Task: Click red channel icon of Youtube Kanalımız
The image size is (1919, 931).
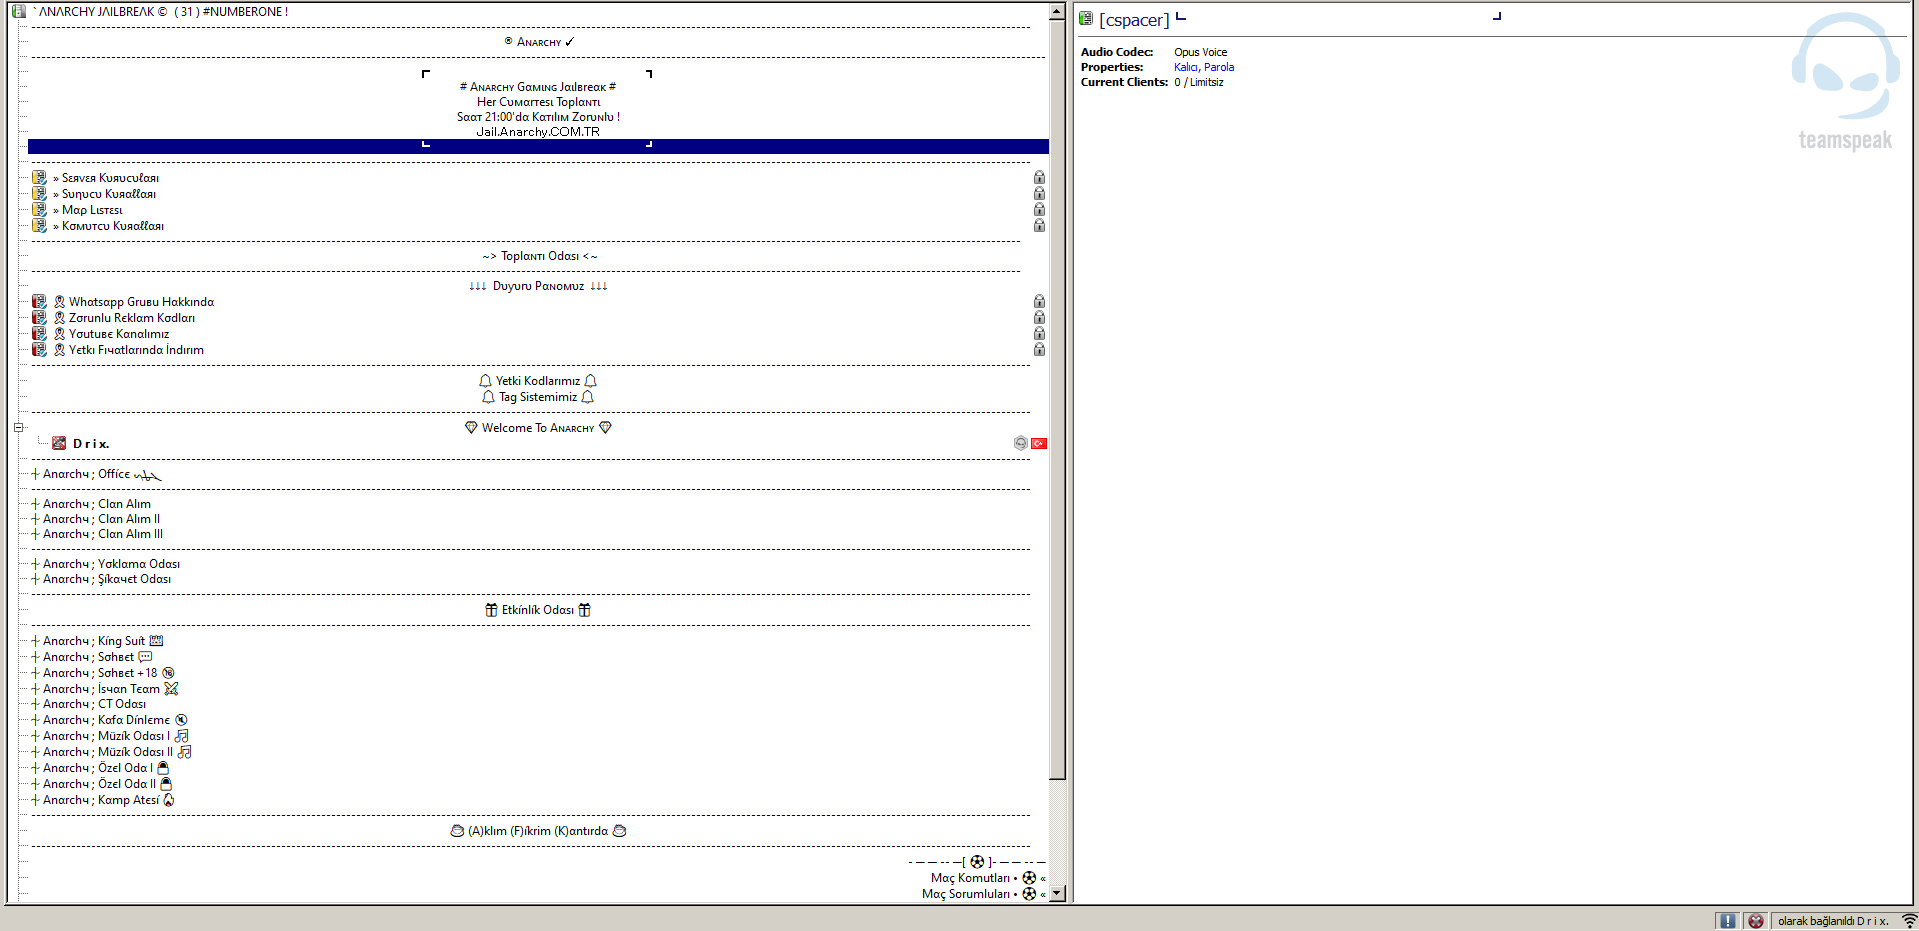Action: [39, 334]
